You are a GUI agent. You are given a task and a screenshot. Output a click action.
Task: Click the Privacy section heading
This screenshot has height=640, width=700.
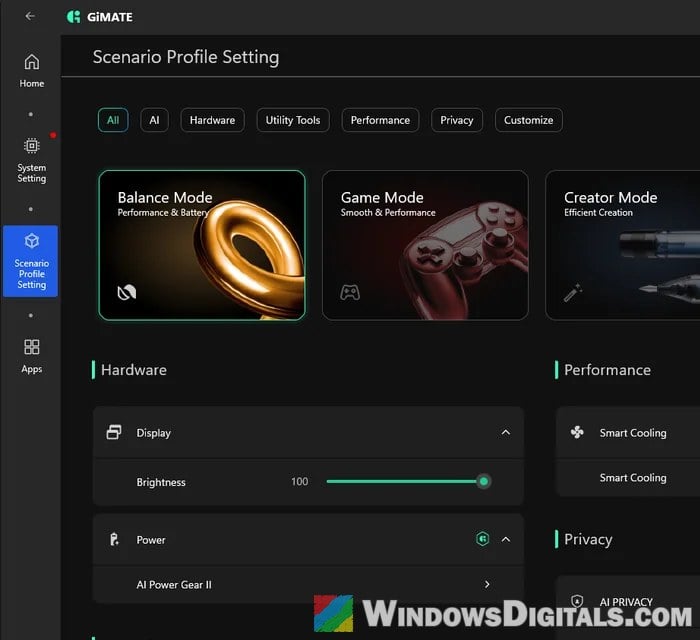(x=588, y=539)
